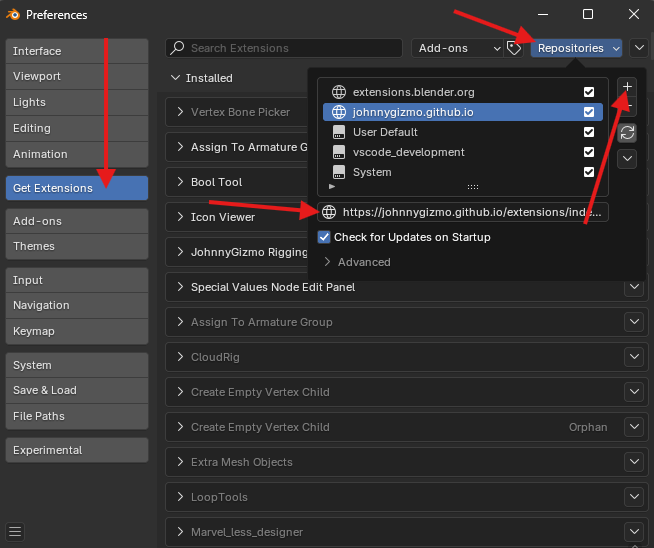The width and height of the screenshot is (654, 548).
Task: Uncheck Check for Updates on Startup
Action: [324, 237]
